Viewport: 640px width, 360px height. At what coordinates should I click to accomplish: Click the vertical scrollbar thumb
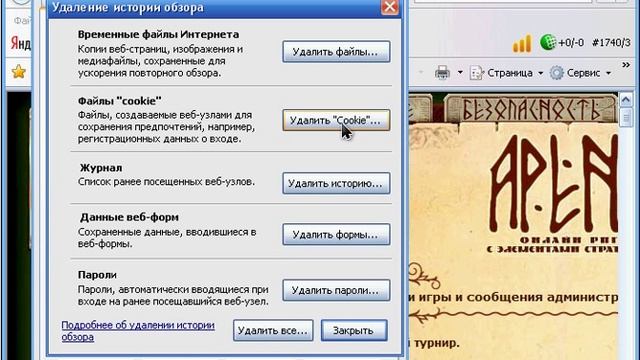[x=626, y=118]
